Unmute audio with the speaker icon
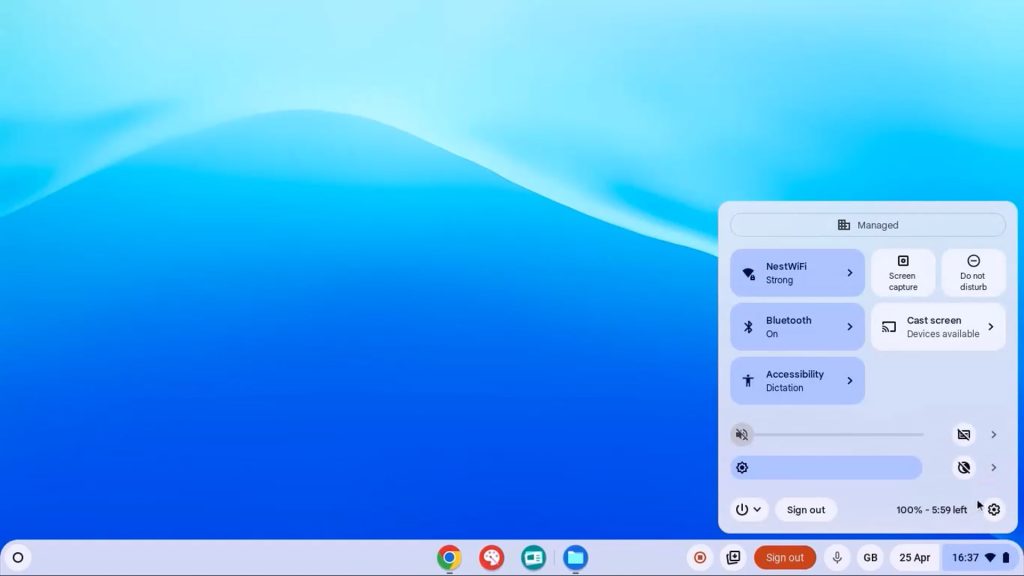The height and width of the screenshot is (576, 1024). 742,435
